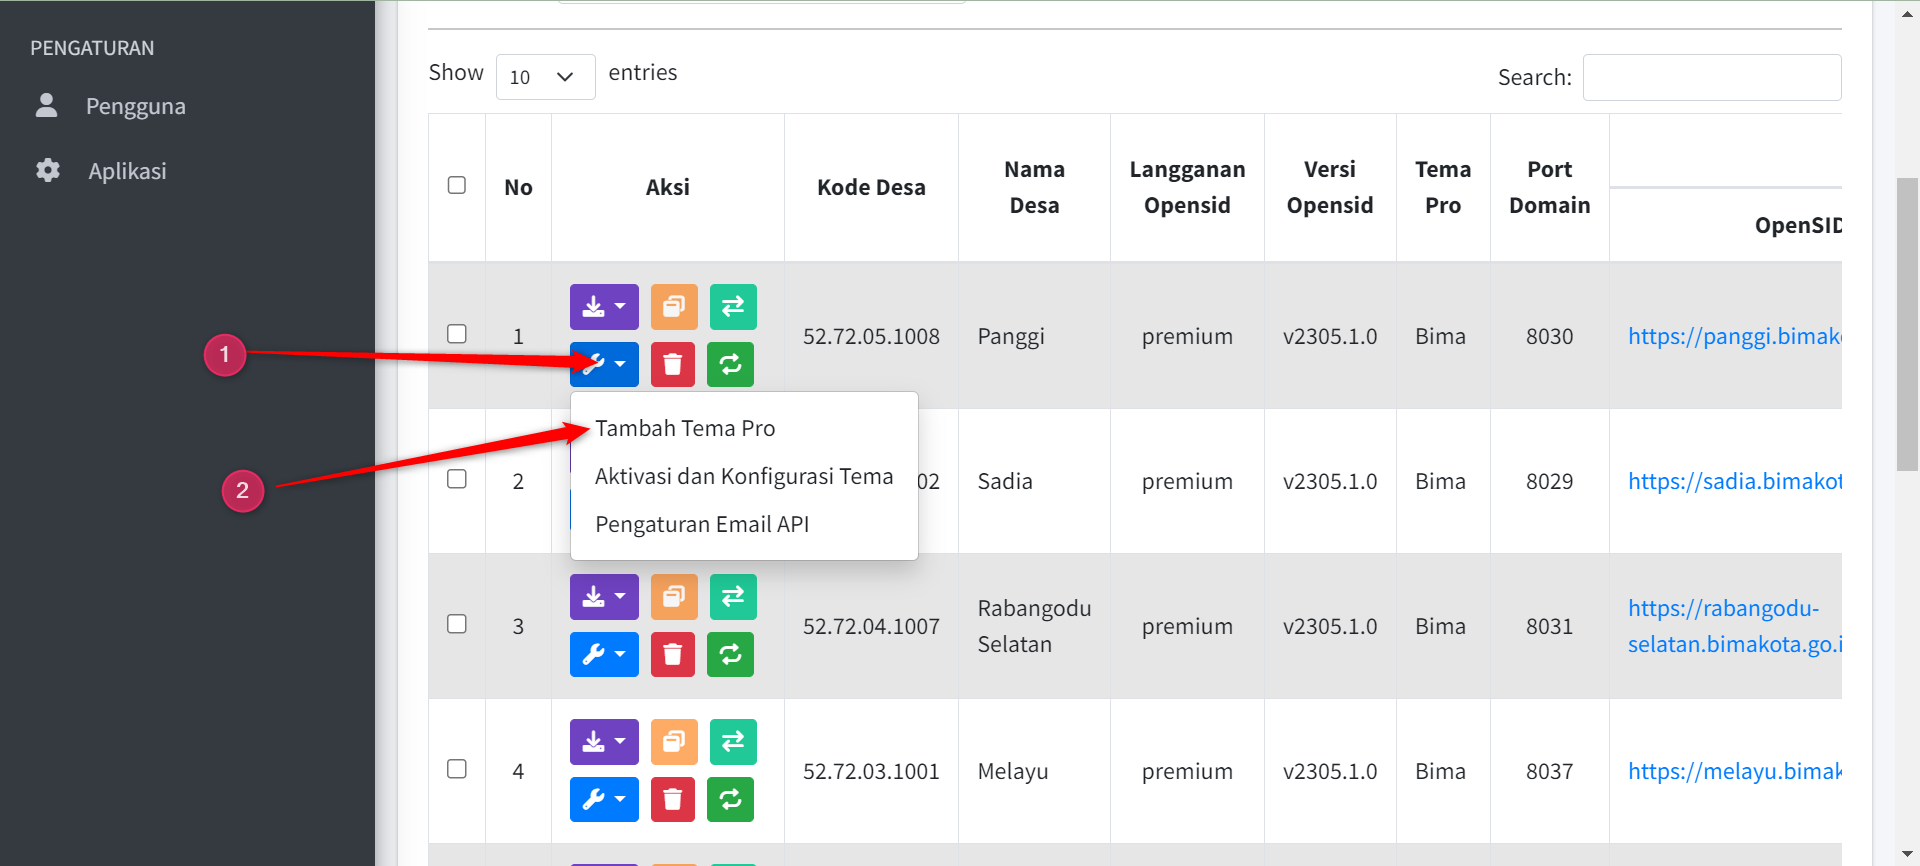1920x866 pixels.
Task: Tick the checkbox for row Sadia
Action: coord(457,479)
